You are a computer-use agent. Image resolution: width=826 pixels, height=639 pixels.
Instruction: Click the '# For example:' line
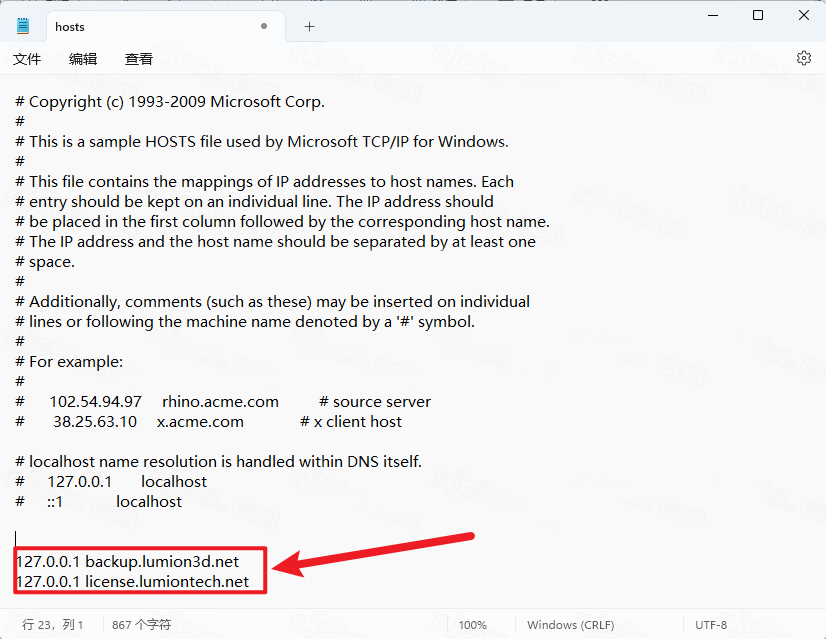[69, 362]
